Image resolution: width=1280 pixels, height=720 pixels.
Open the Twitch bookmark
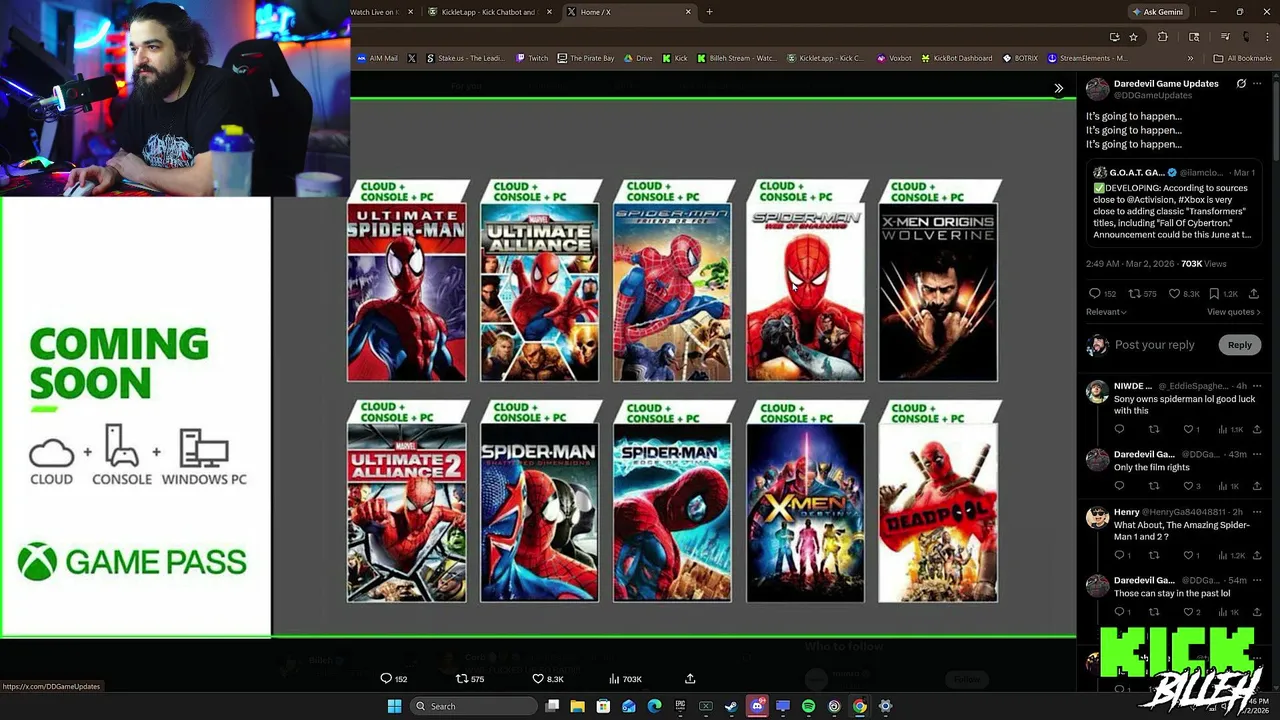coord(532,58)
